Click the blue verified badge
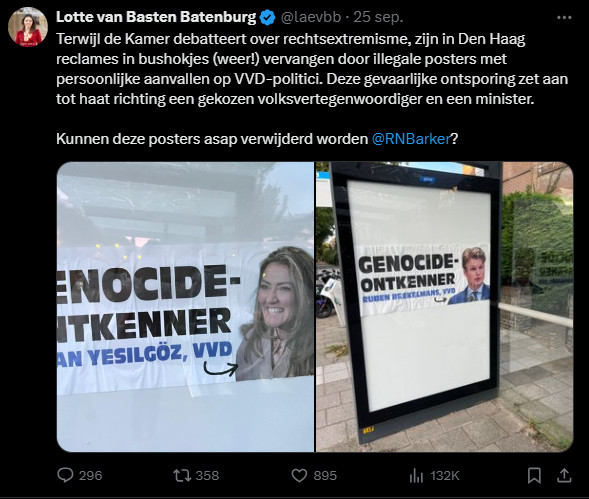The width and height of the screenshot is (589, 499). (x=267, y=18)
